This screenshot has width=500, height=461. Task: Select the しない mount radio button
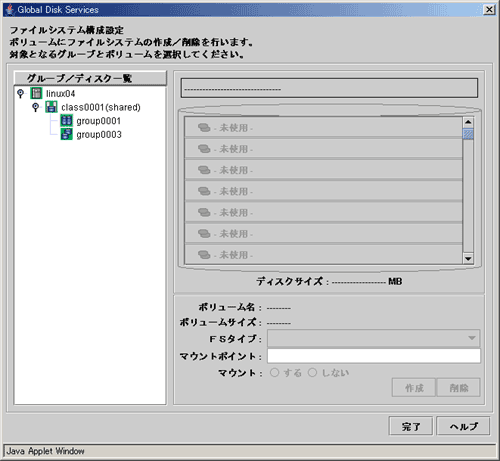(312, 372)
